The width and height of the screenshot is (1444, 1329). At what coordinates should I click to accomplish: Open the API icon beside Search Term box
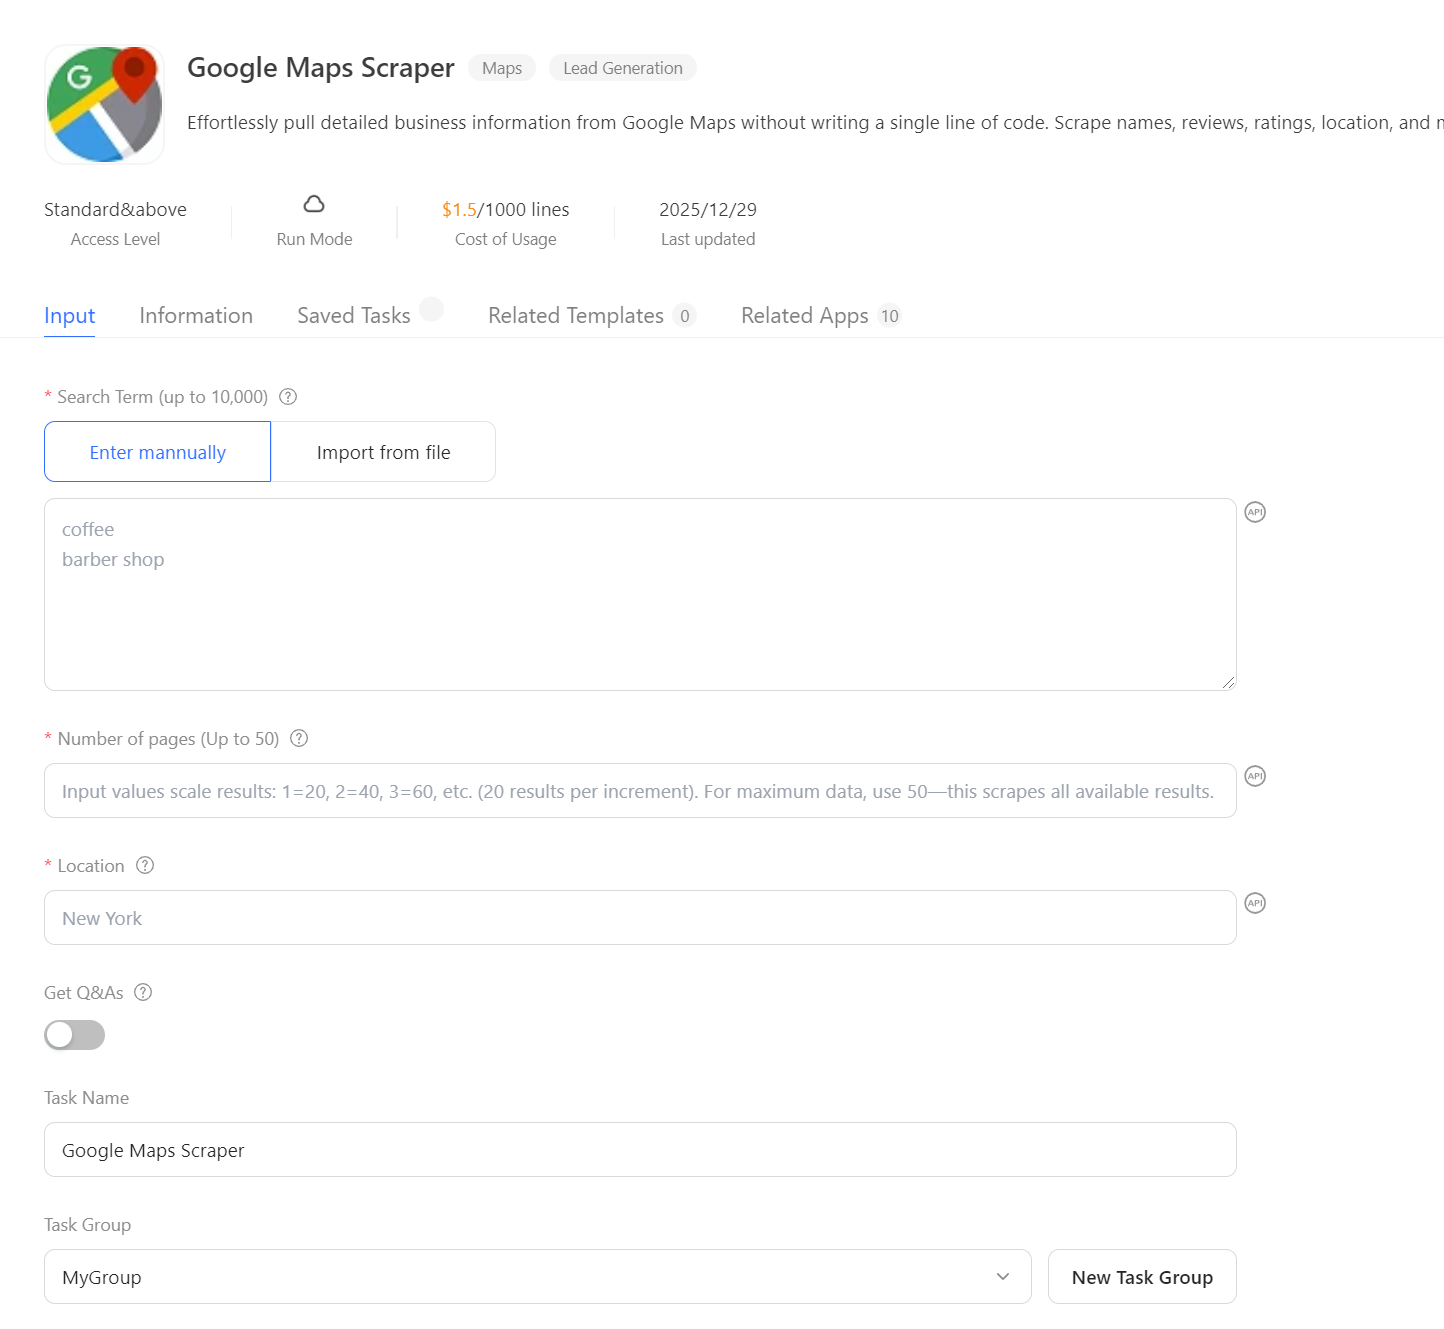tap(1255, 511)
